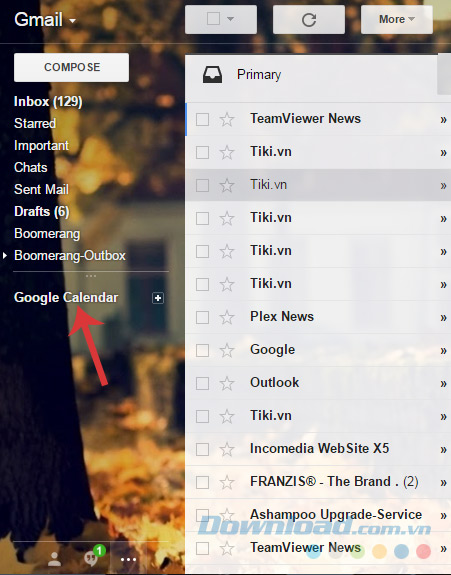Star the Plex News email
The width and height of the screenshot is (451, 575).
227,317
